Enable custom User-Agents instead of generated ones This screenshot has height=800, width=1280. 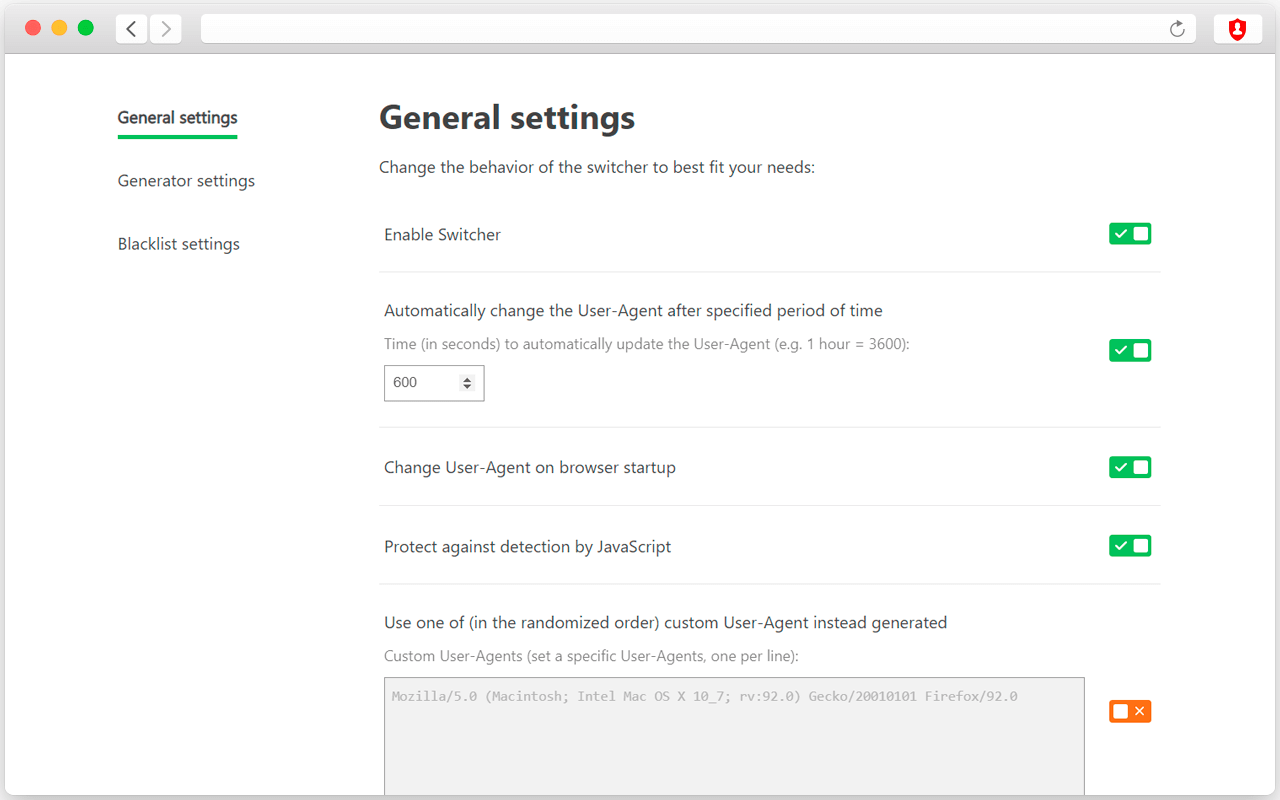point(1130,711)
